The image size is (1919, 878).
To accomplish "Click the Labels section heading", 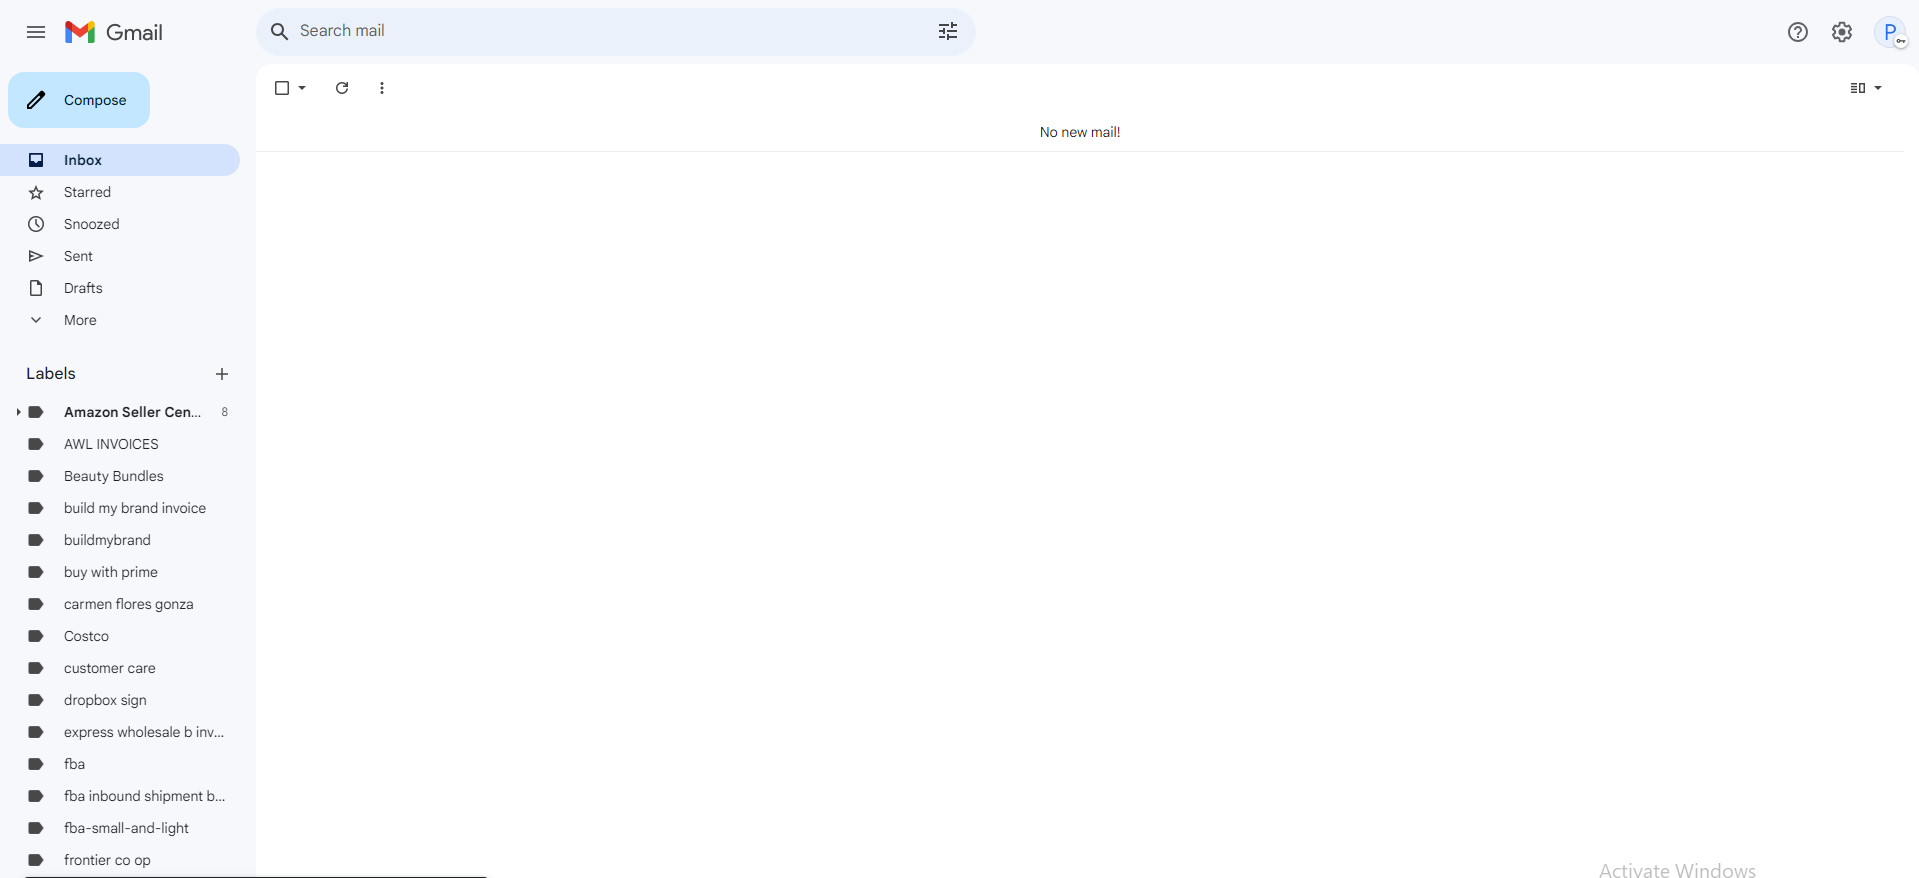I will (x=51, y=374).
